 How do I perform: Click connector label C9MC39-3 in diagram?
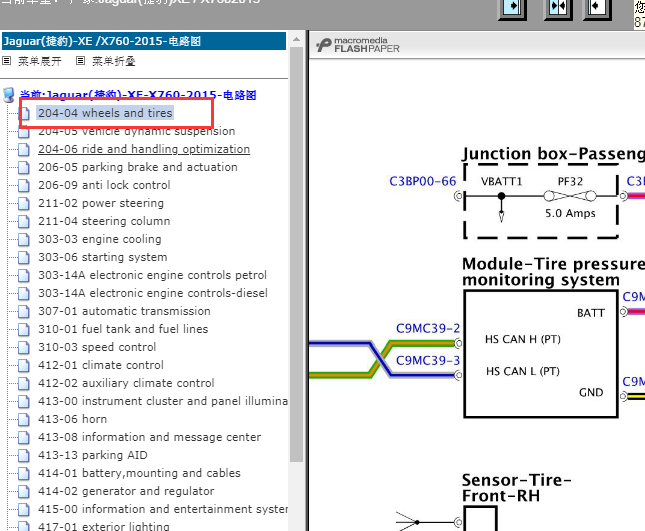click(428, 360)
